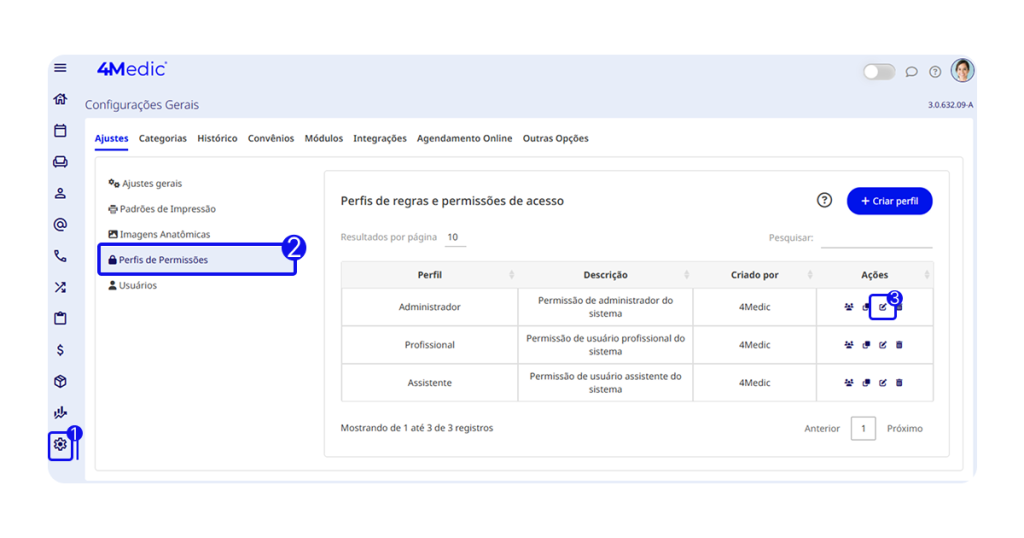
Task: Duplicate the Profissional profile
Action: click(x=866, y=345)
